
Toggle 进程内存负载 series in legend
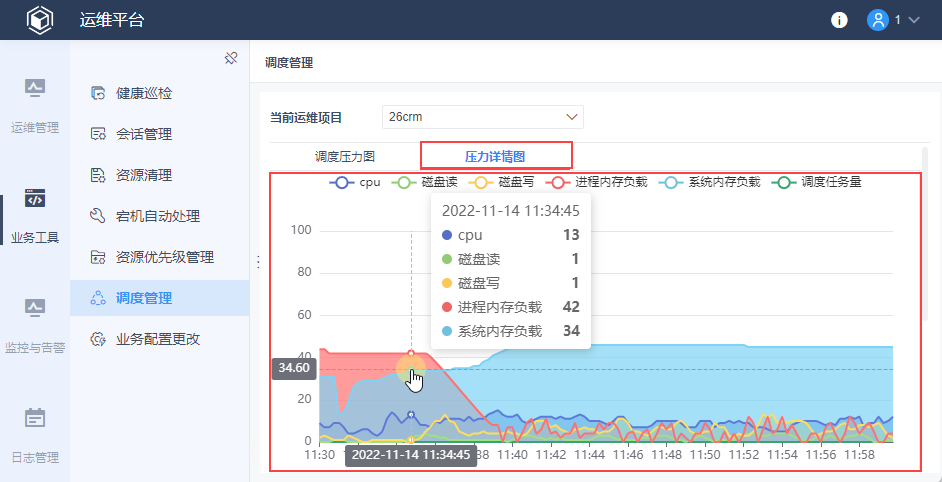[596, 183]
